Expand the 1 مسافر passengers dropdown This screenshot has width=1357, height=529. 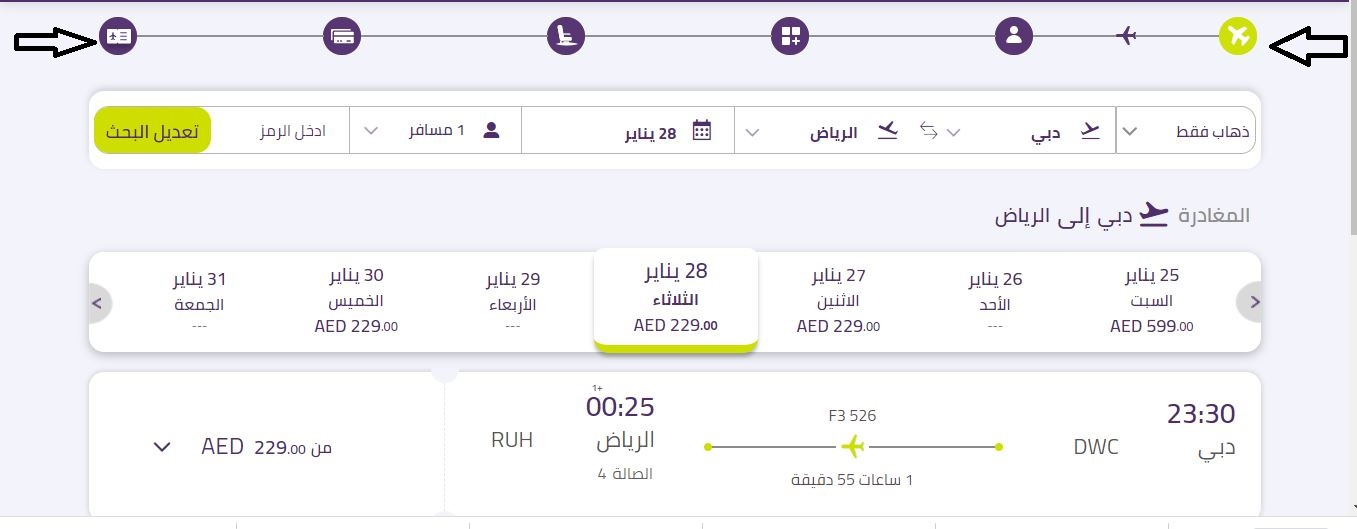(x=436, y=131)
